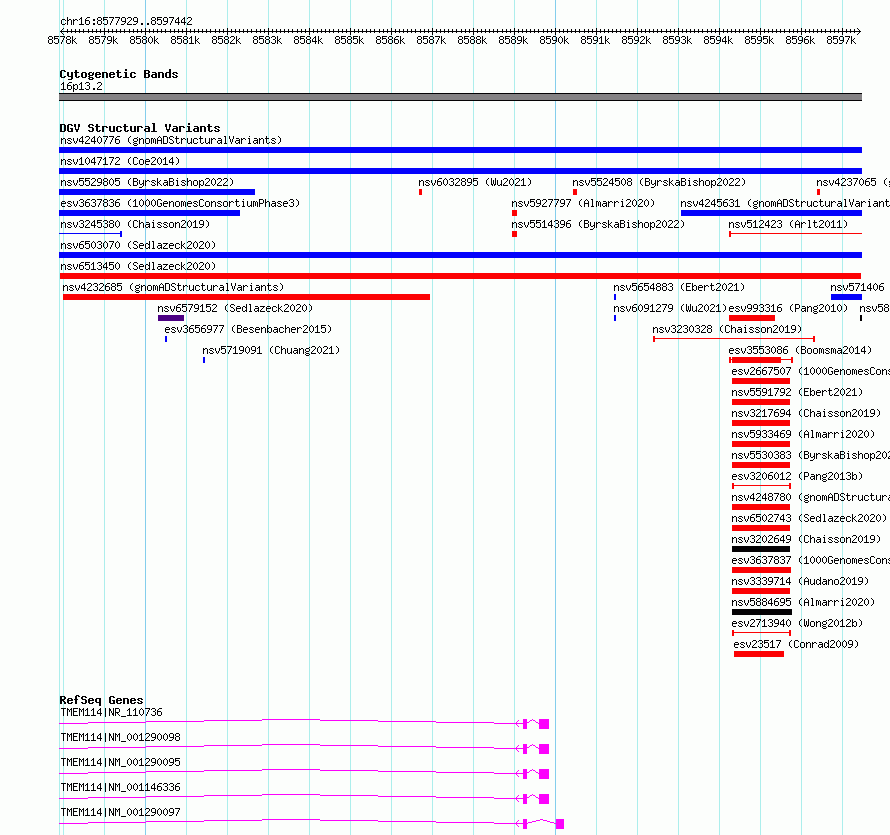Click TMEM114|NM_001290095 transcript label
The height and width of the screenshot is (835, 890).
pos(120,762)
